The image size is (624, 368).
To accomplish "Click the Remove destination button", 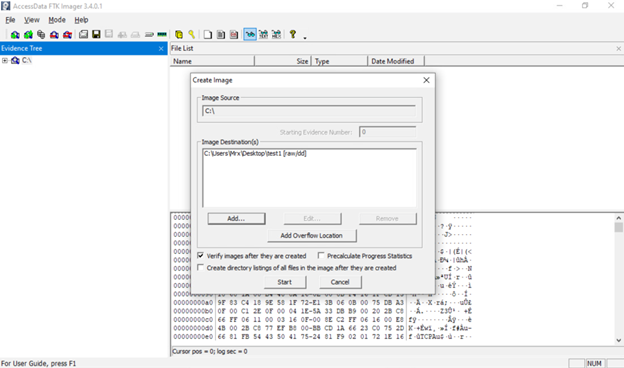I will pyautogui.click(x=388, y=218).
